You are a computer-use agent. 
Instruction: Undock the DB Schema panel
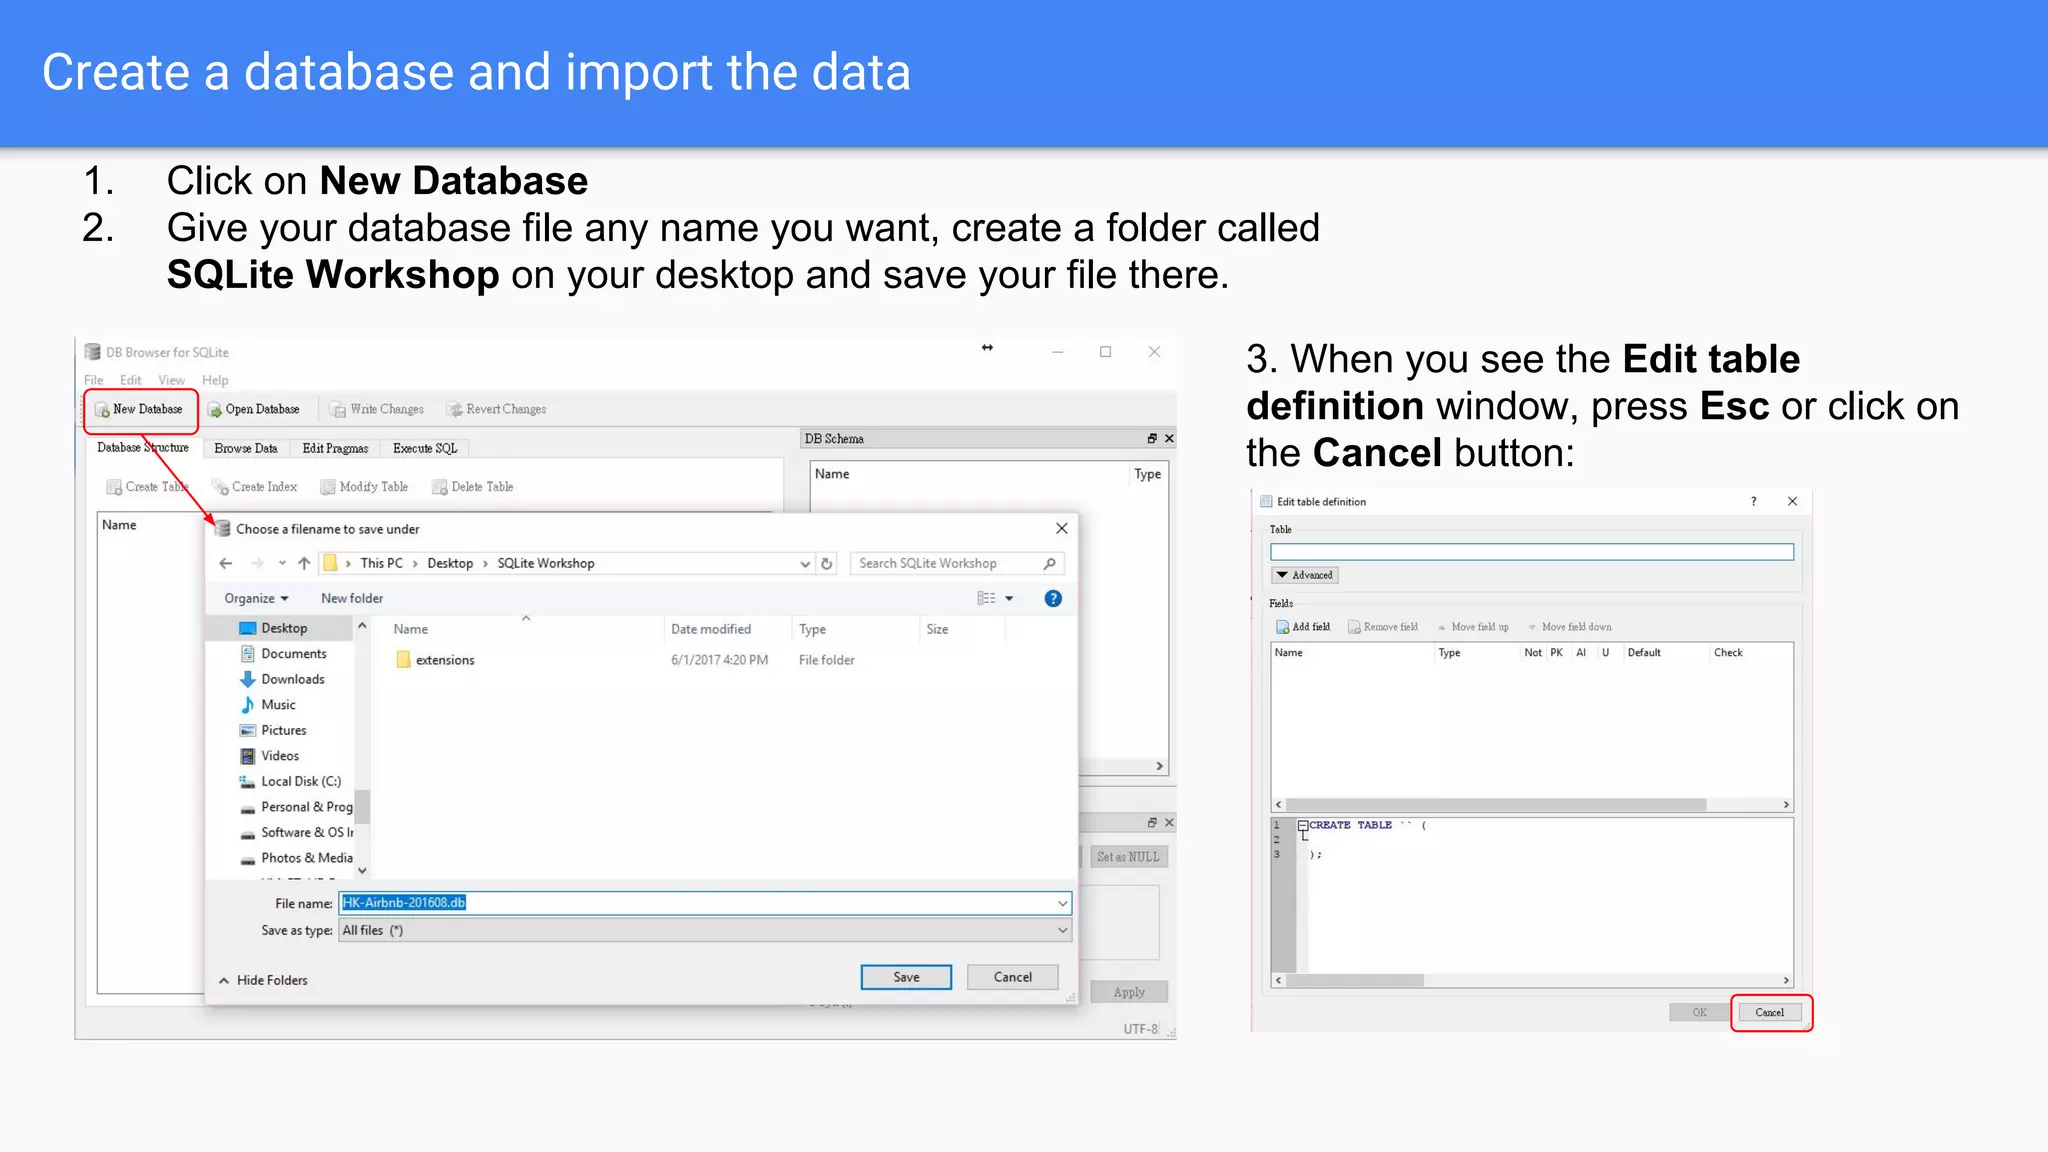(x=1152, y=439)
